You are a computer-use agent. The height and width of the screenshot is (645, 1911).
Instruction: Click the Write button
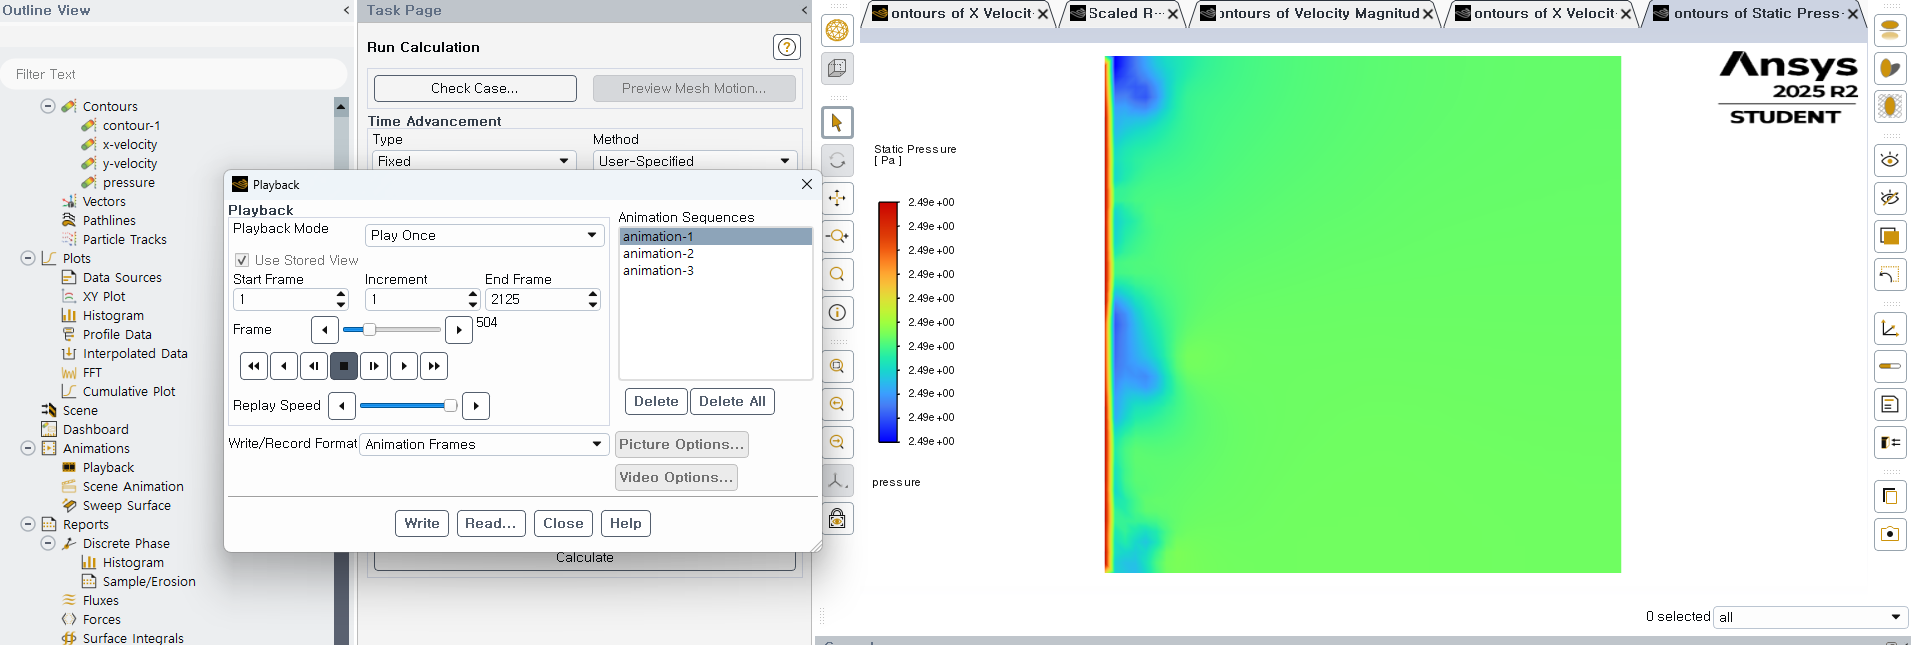point(422,523)
